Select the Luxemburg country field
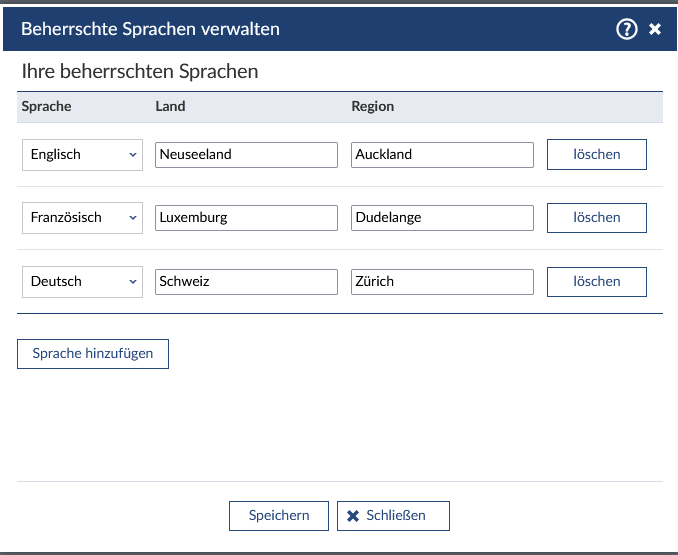This screenshot has width=678, height=555. click(246, 218)
